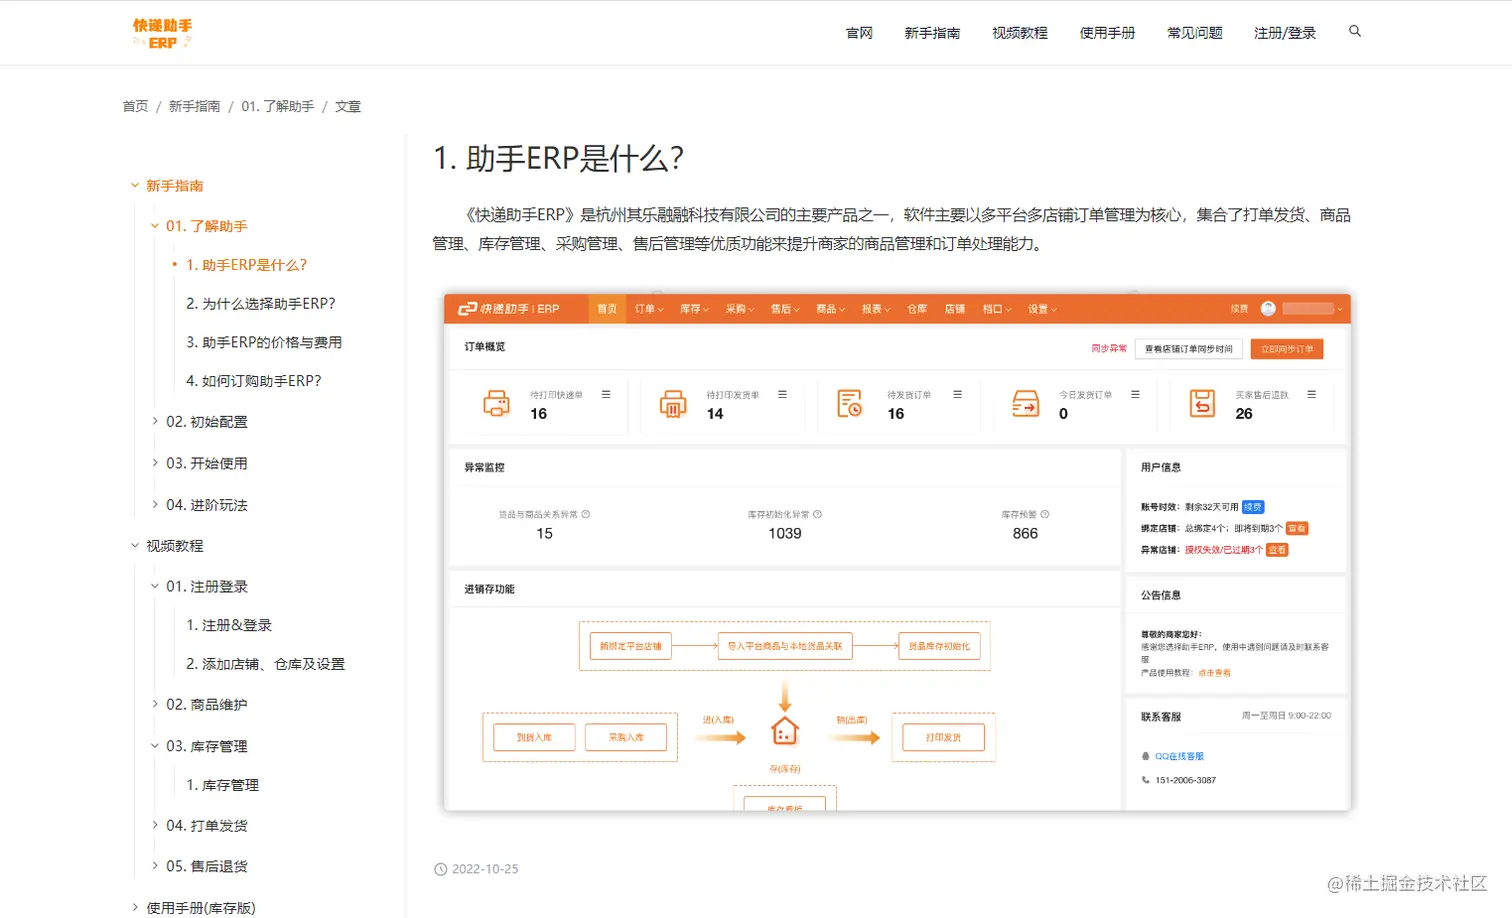Expand the 04. 进阶玩法 tree node
1512x918 pixels.
click(x=155, y=505)
